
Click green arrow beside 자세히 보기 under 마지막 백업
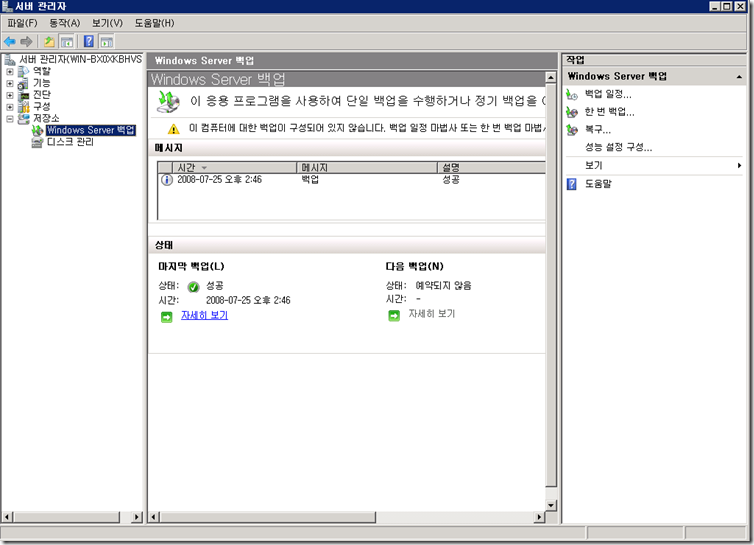[x=166, y=317]
